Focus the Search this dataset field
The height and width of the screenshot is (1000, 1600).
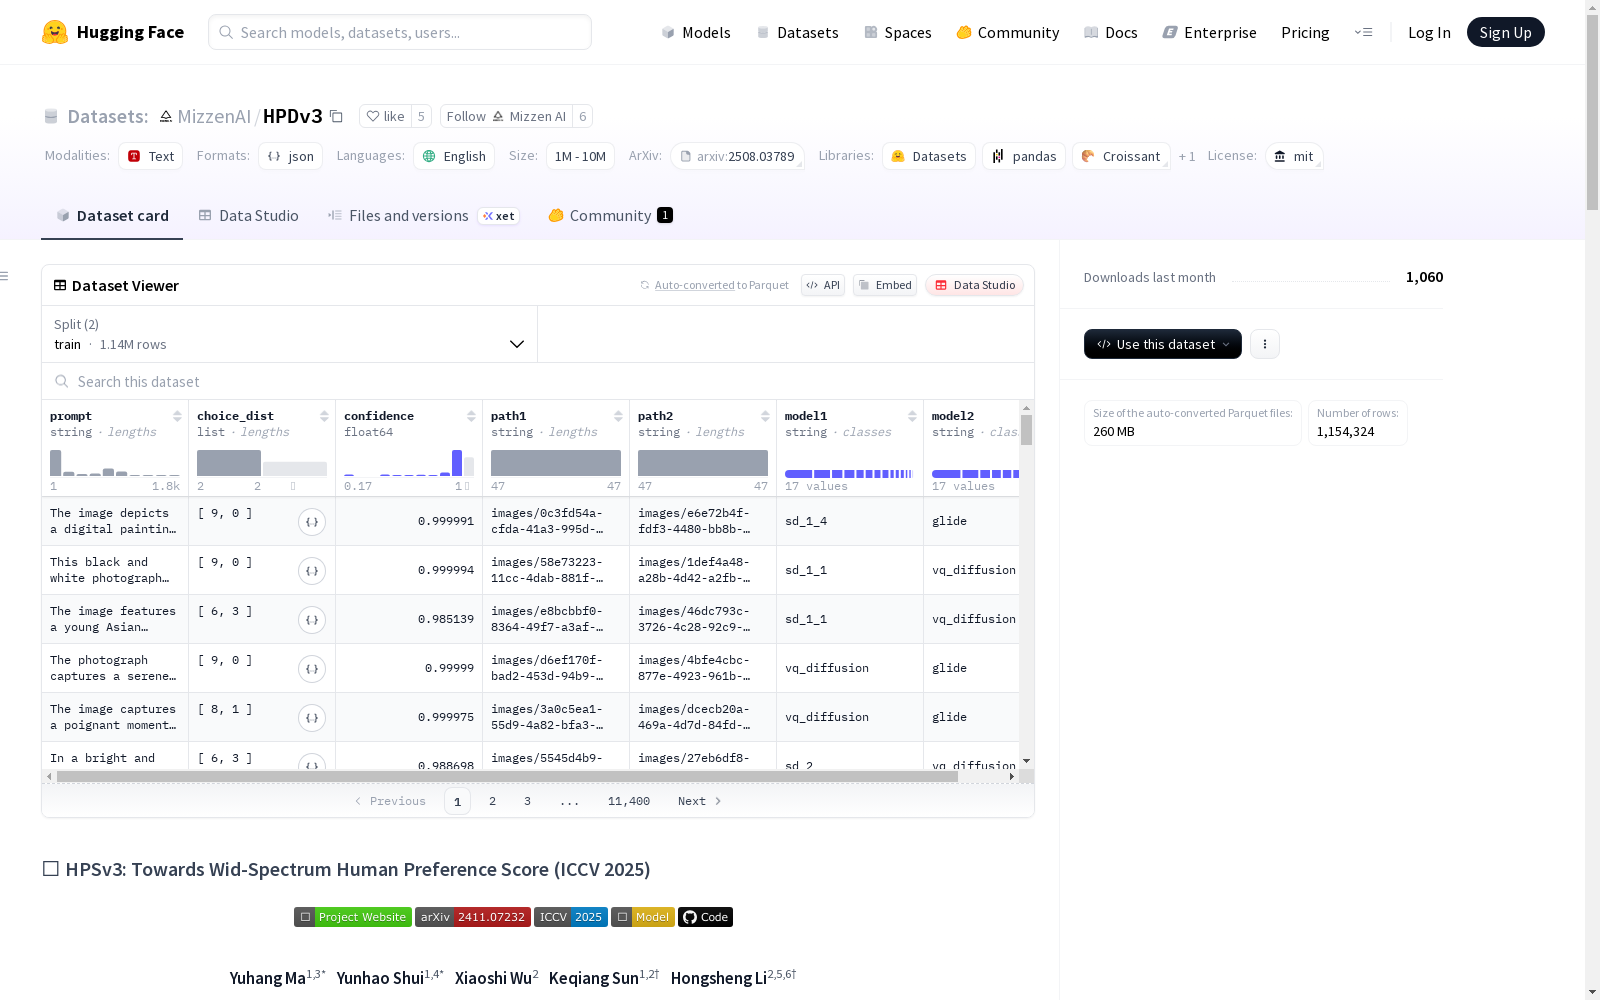538,382
